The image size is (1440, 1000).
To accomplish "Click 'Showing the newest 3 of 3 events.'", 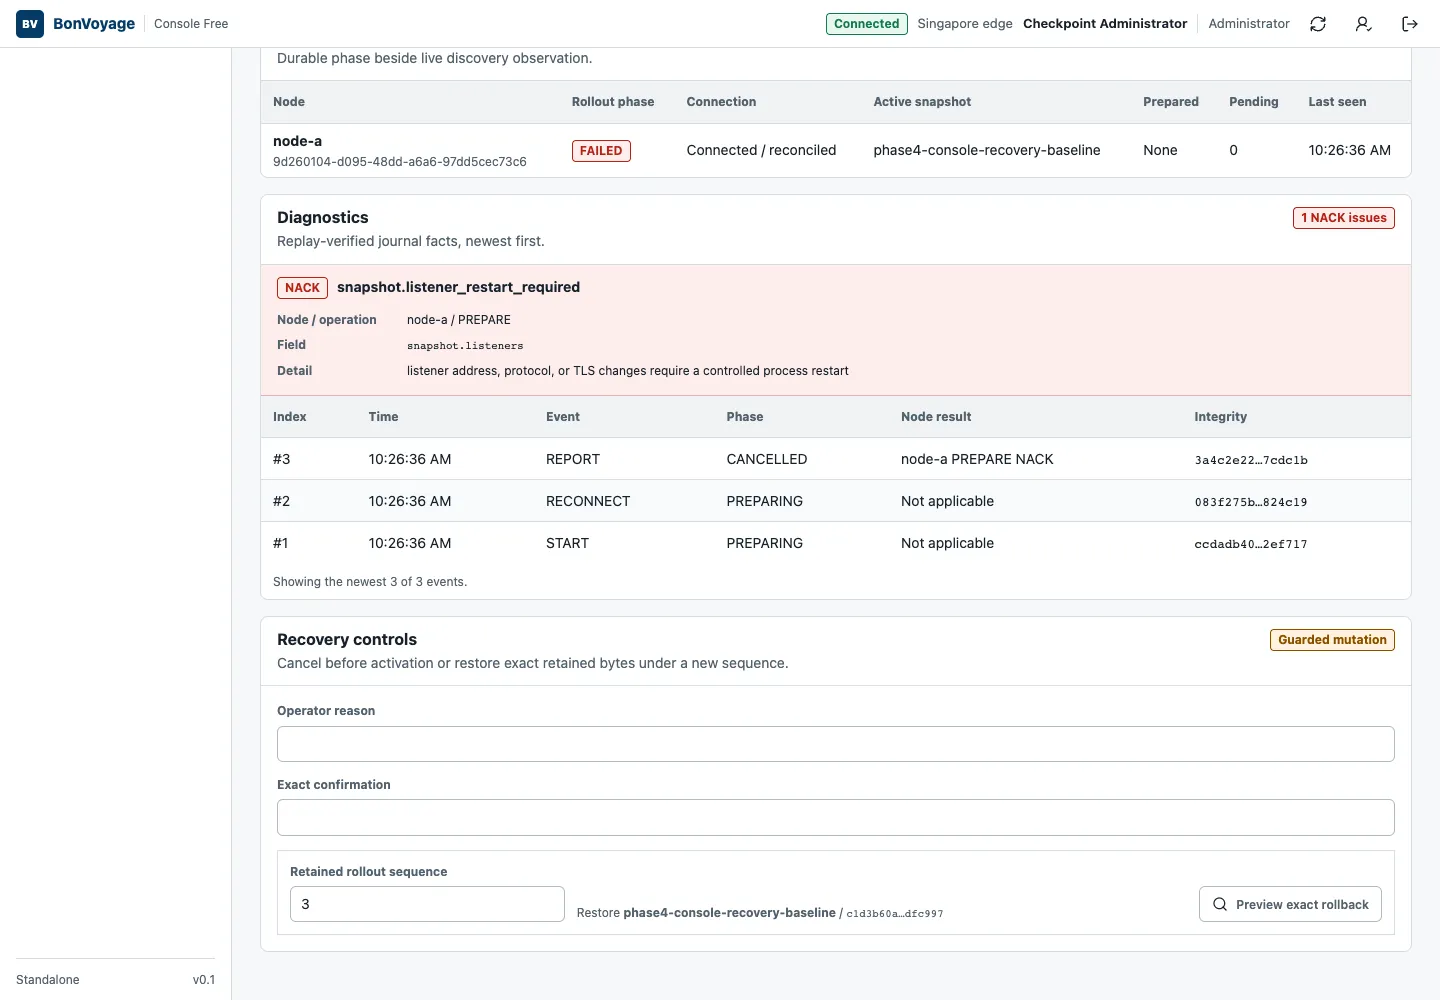I will 370,582.
